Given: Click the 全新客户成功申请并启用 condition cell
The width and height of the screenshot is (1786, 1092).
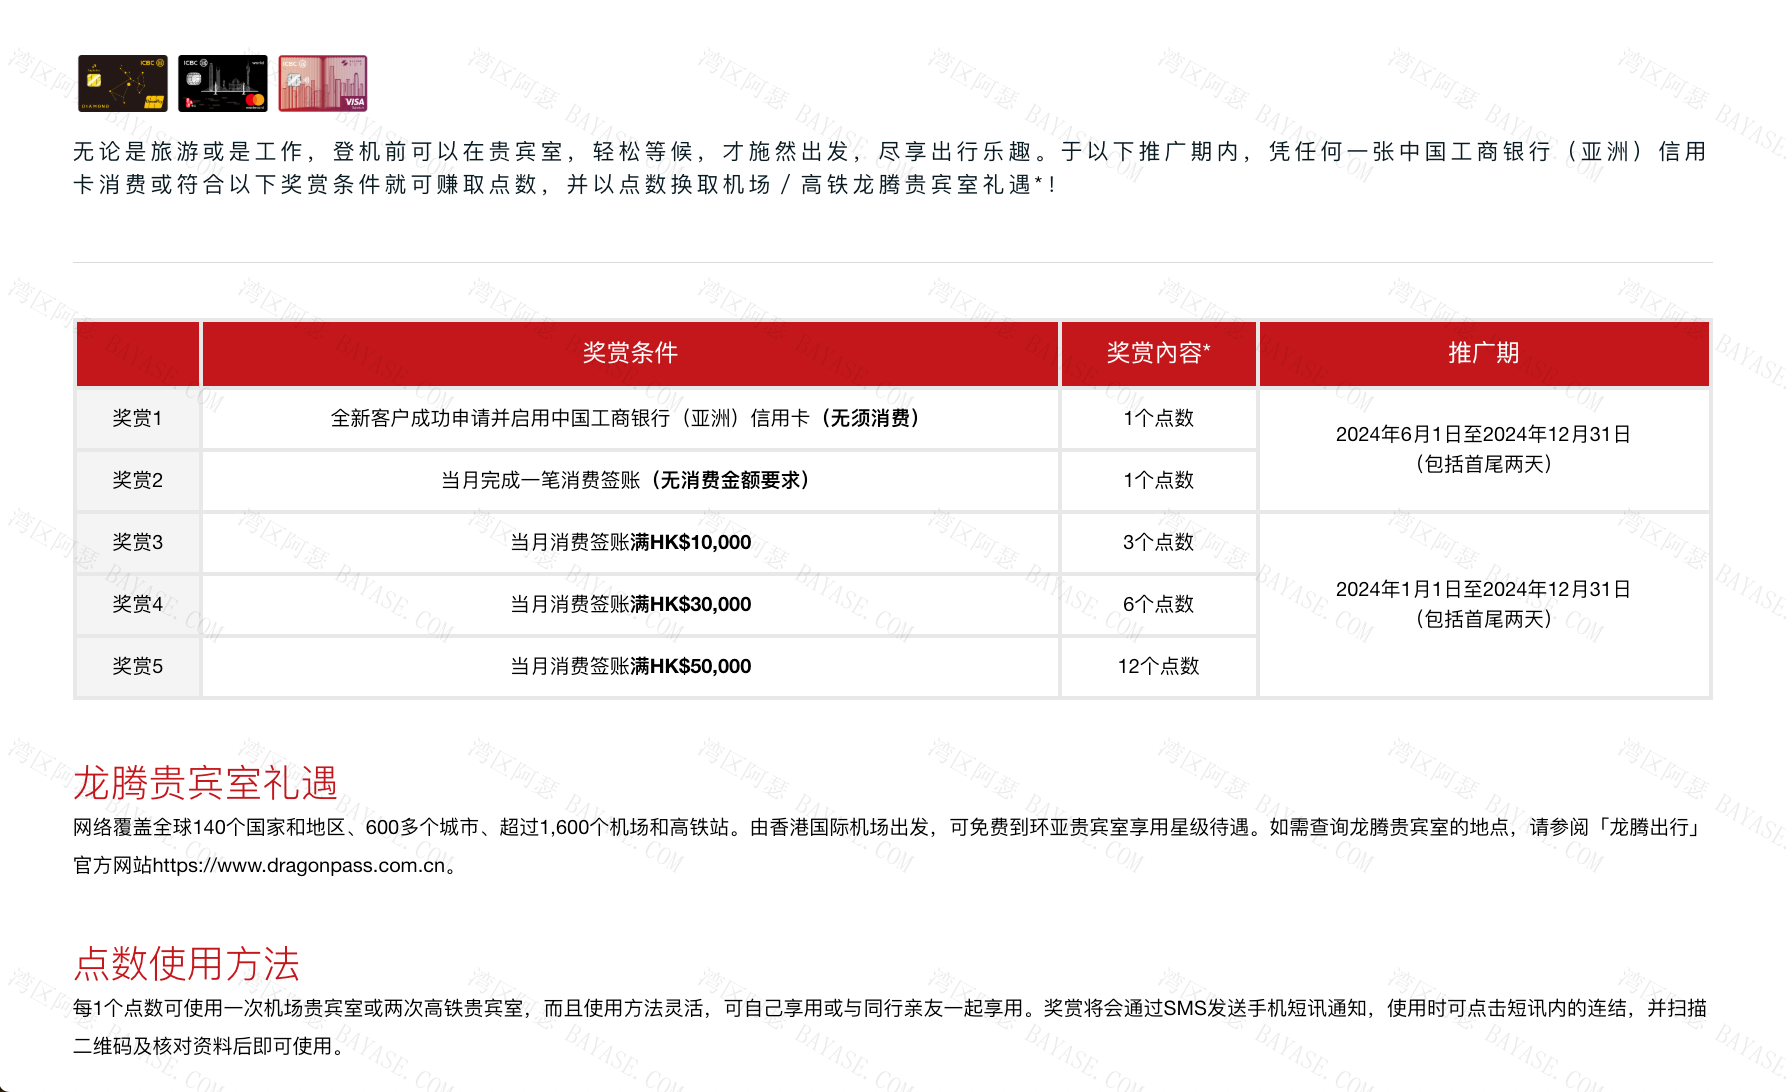Looking at the screenshot, I should (630, 418).
